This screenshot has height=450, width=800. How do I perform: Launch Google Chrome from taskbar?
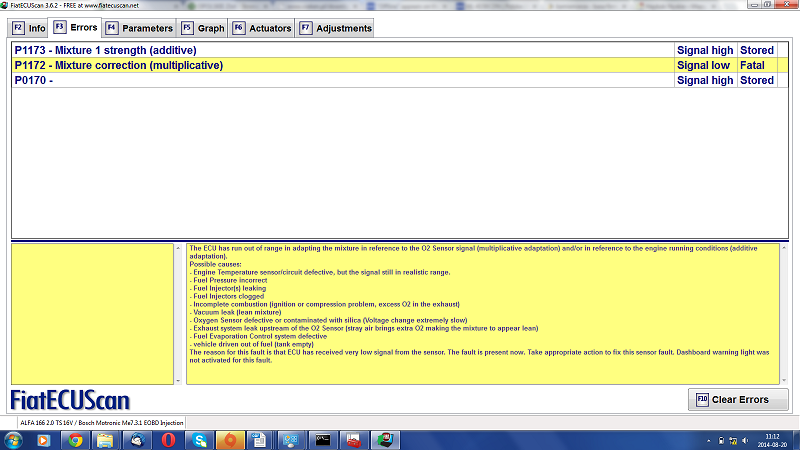[x=75, y=440]
